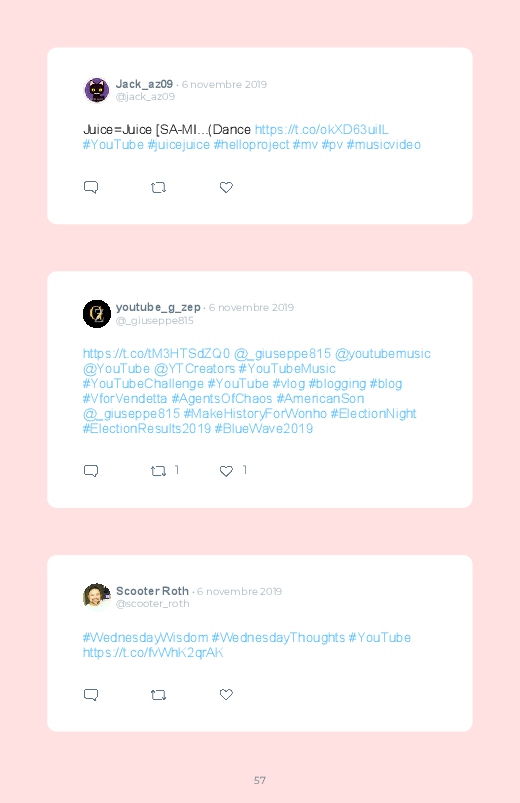The height and width of the screenshot is (803, 520).
Task: Open the #ElectionNight hashtag
Action: point(373,413)
